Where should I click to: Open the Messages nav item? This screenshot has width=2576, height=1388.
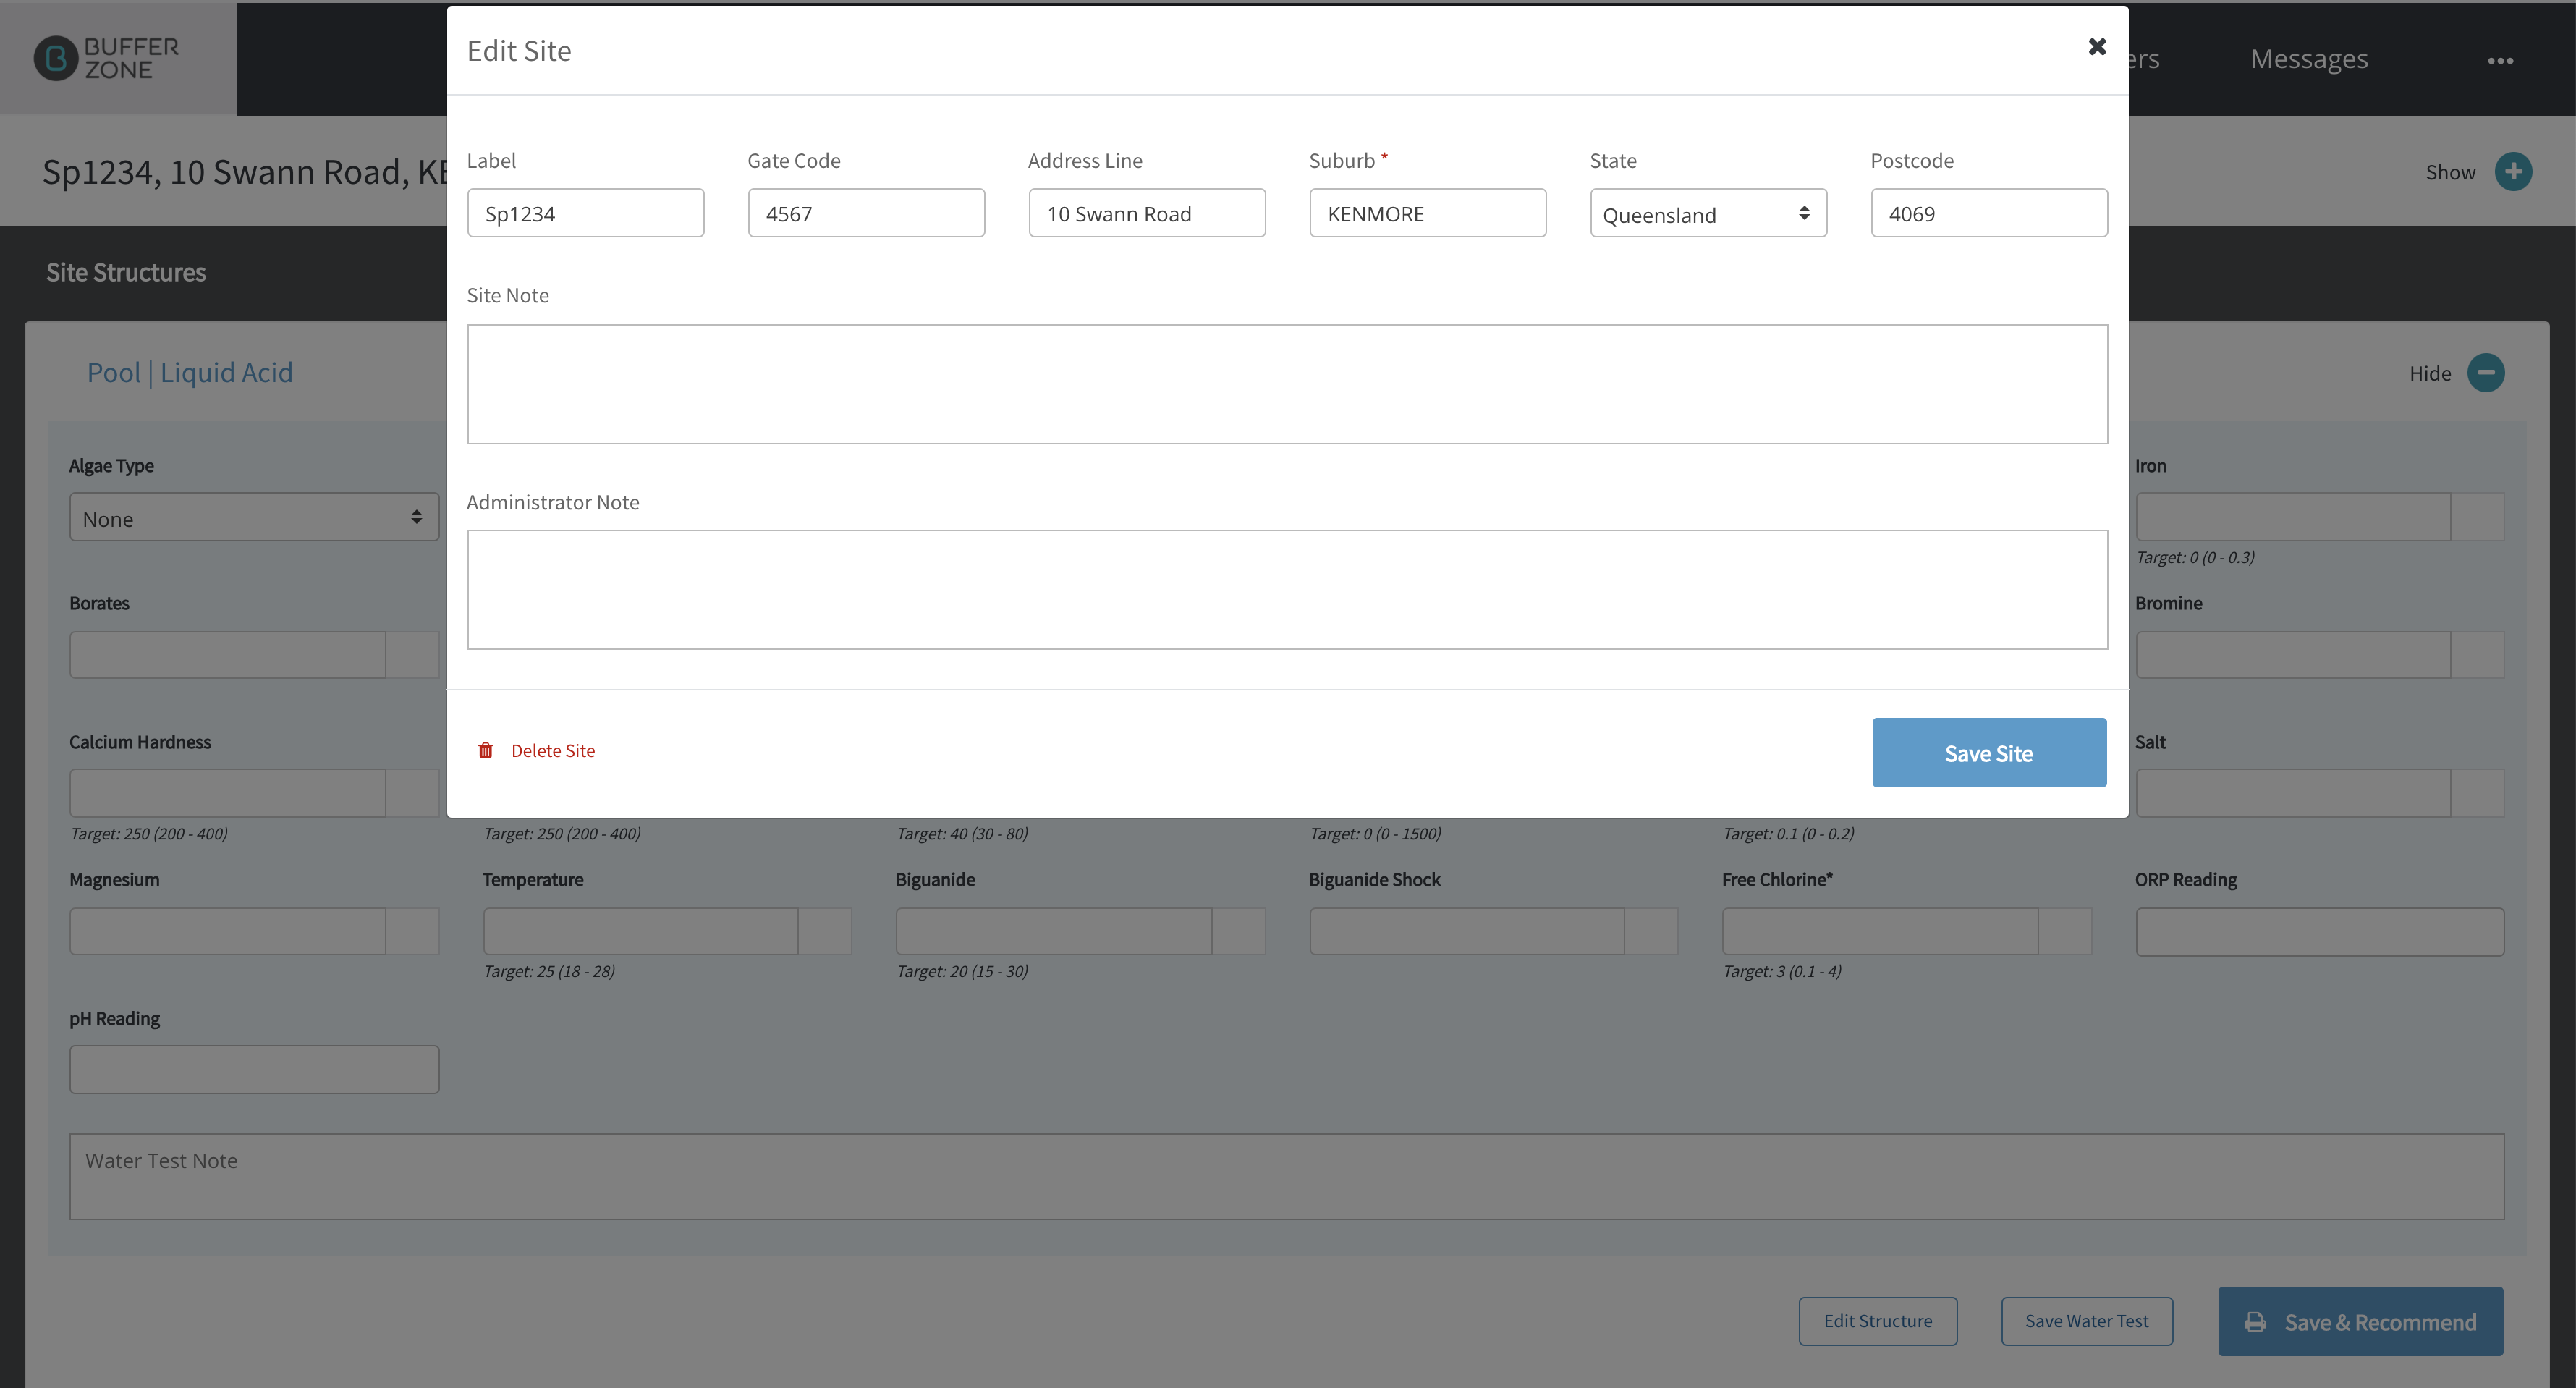tap(2309, 59)
